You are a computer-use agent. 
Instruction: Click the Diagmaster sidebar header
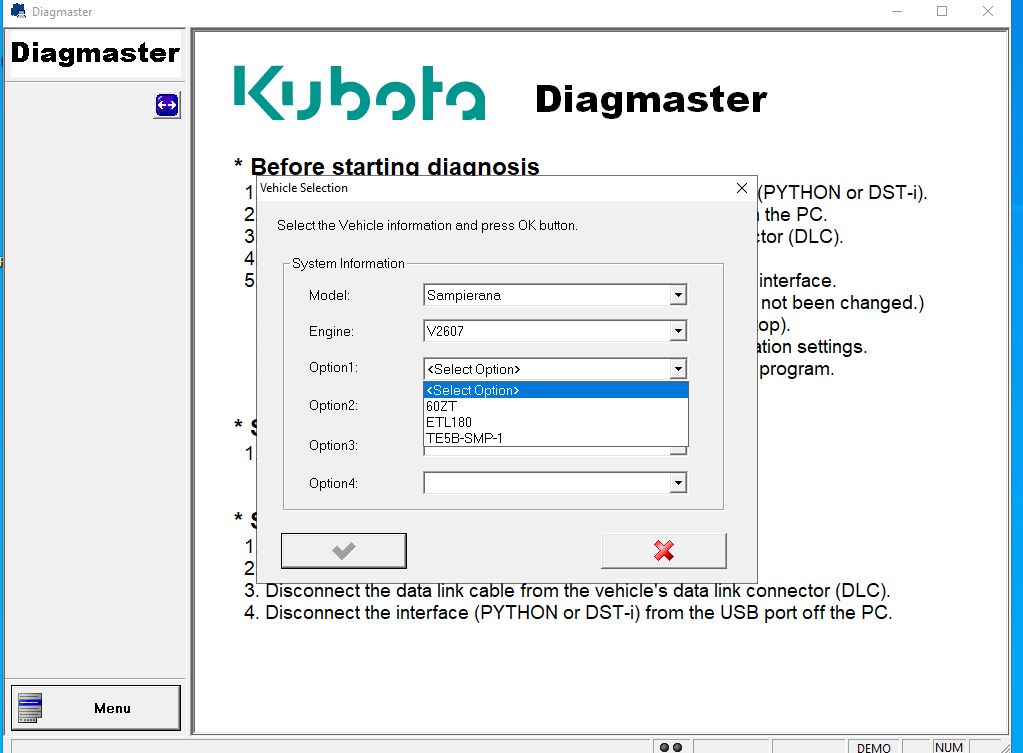click(95, 53)
